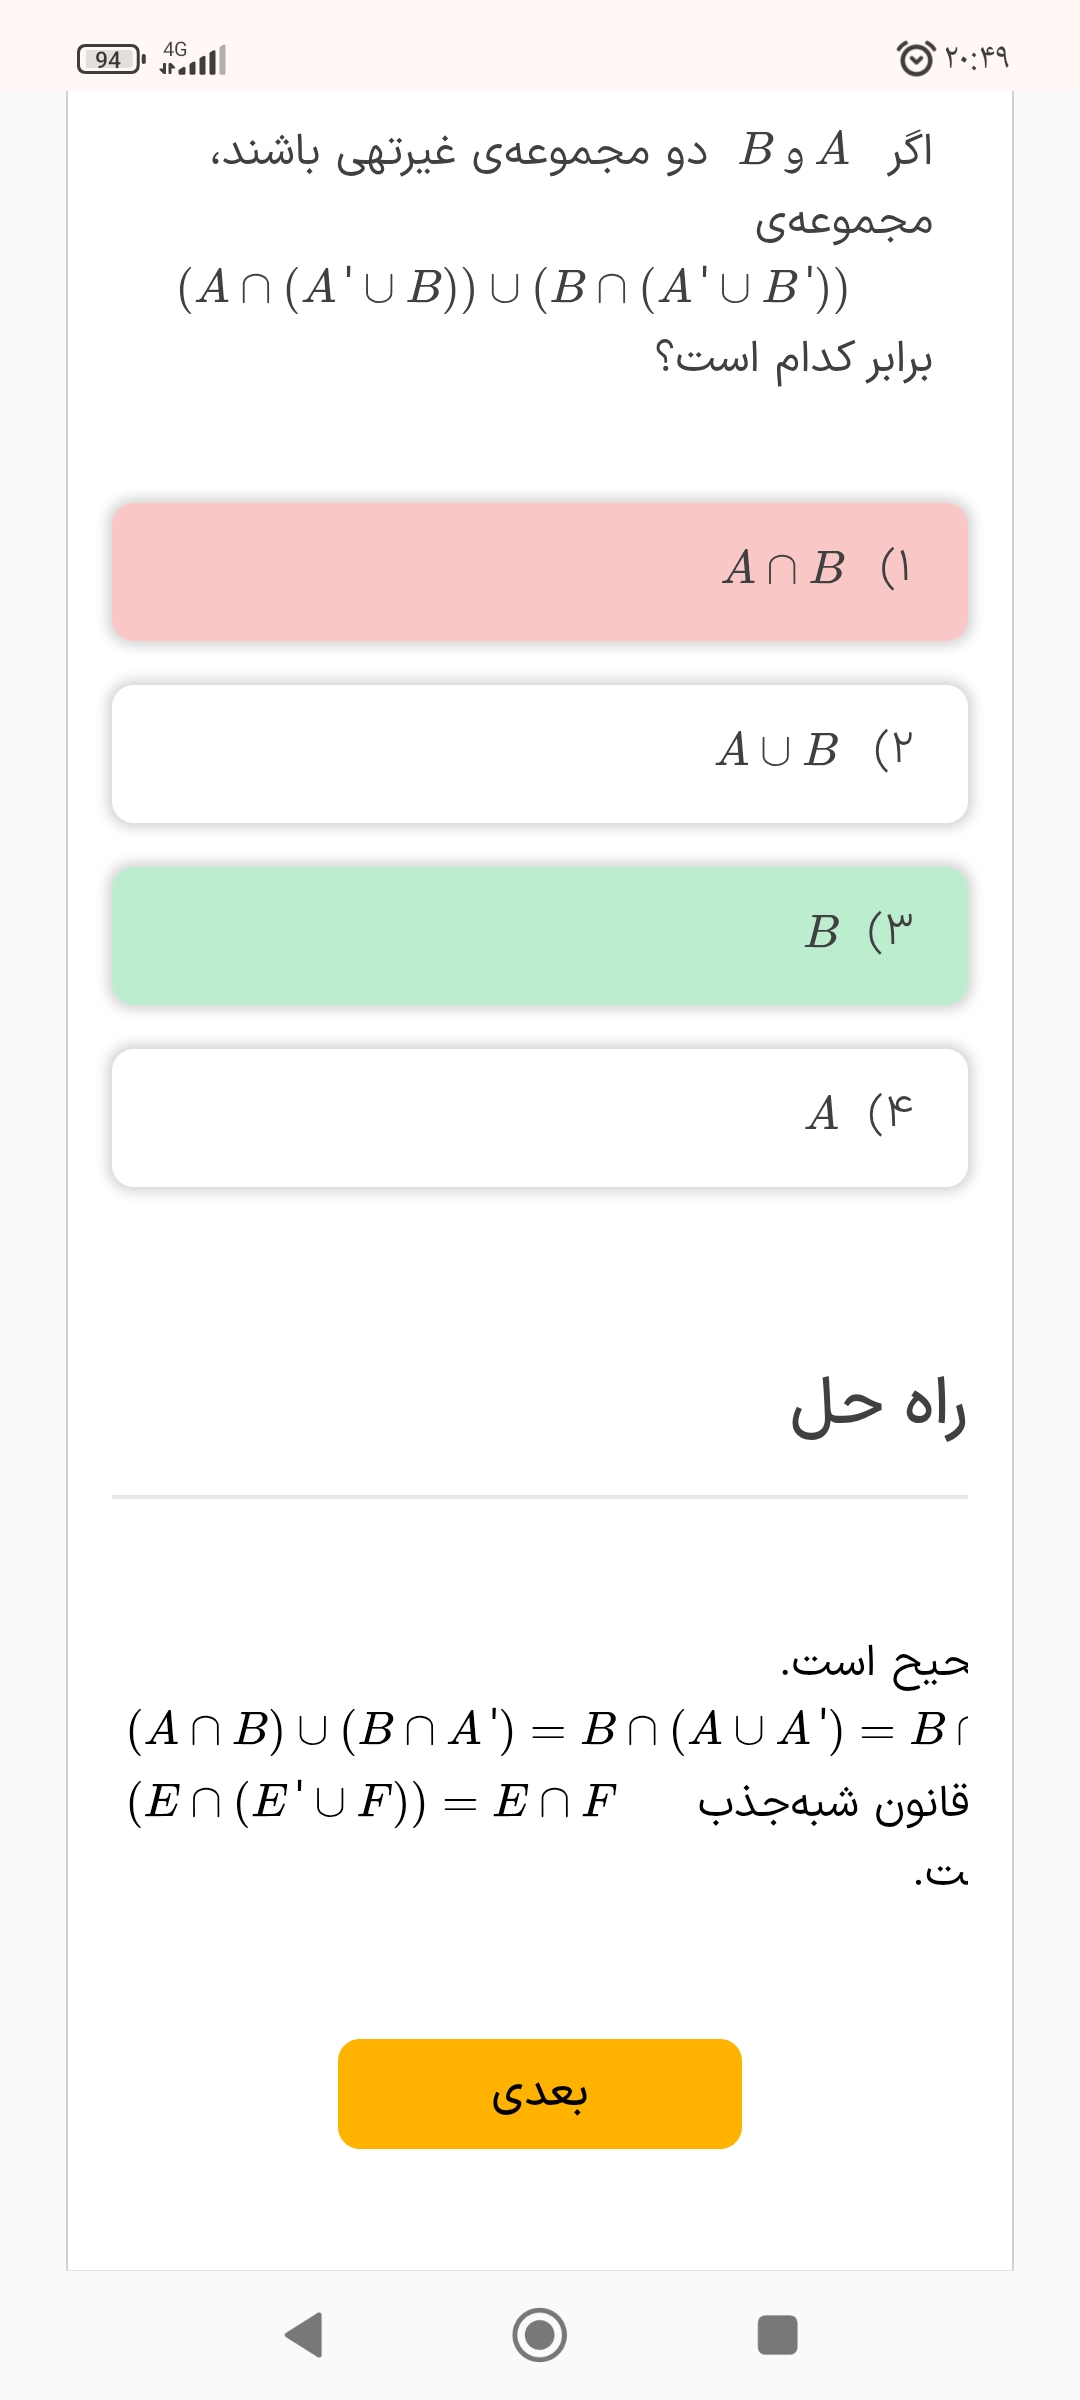1080x2400 pixels.
Task: Choose option ۴ with answer A
Action: tap(540, 1117)
